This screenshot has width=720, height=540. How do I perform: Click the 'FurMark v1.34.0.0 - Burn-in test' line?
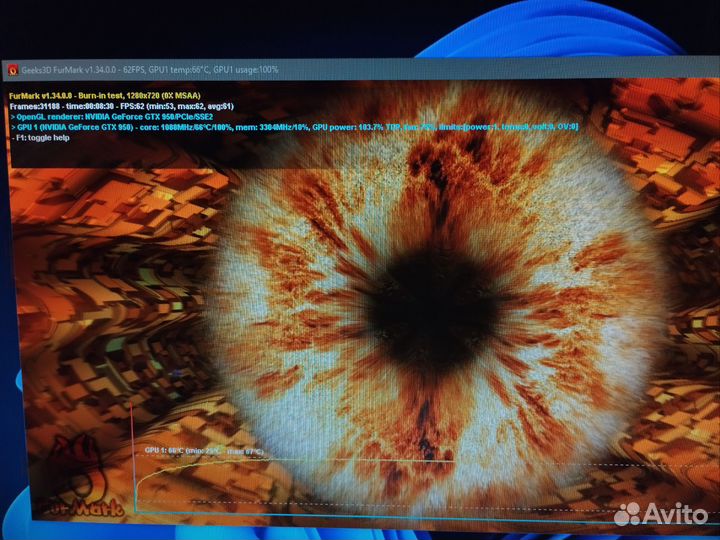click(105, 96)
